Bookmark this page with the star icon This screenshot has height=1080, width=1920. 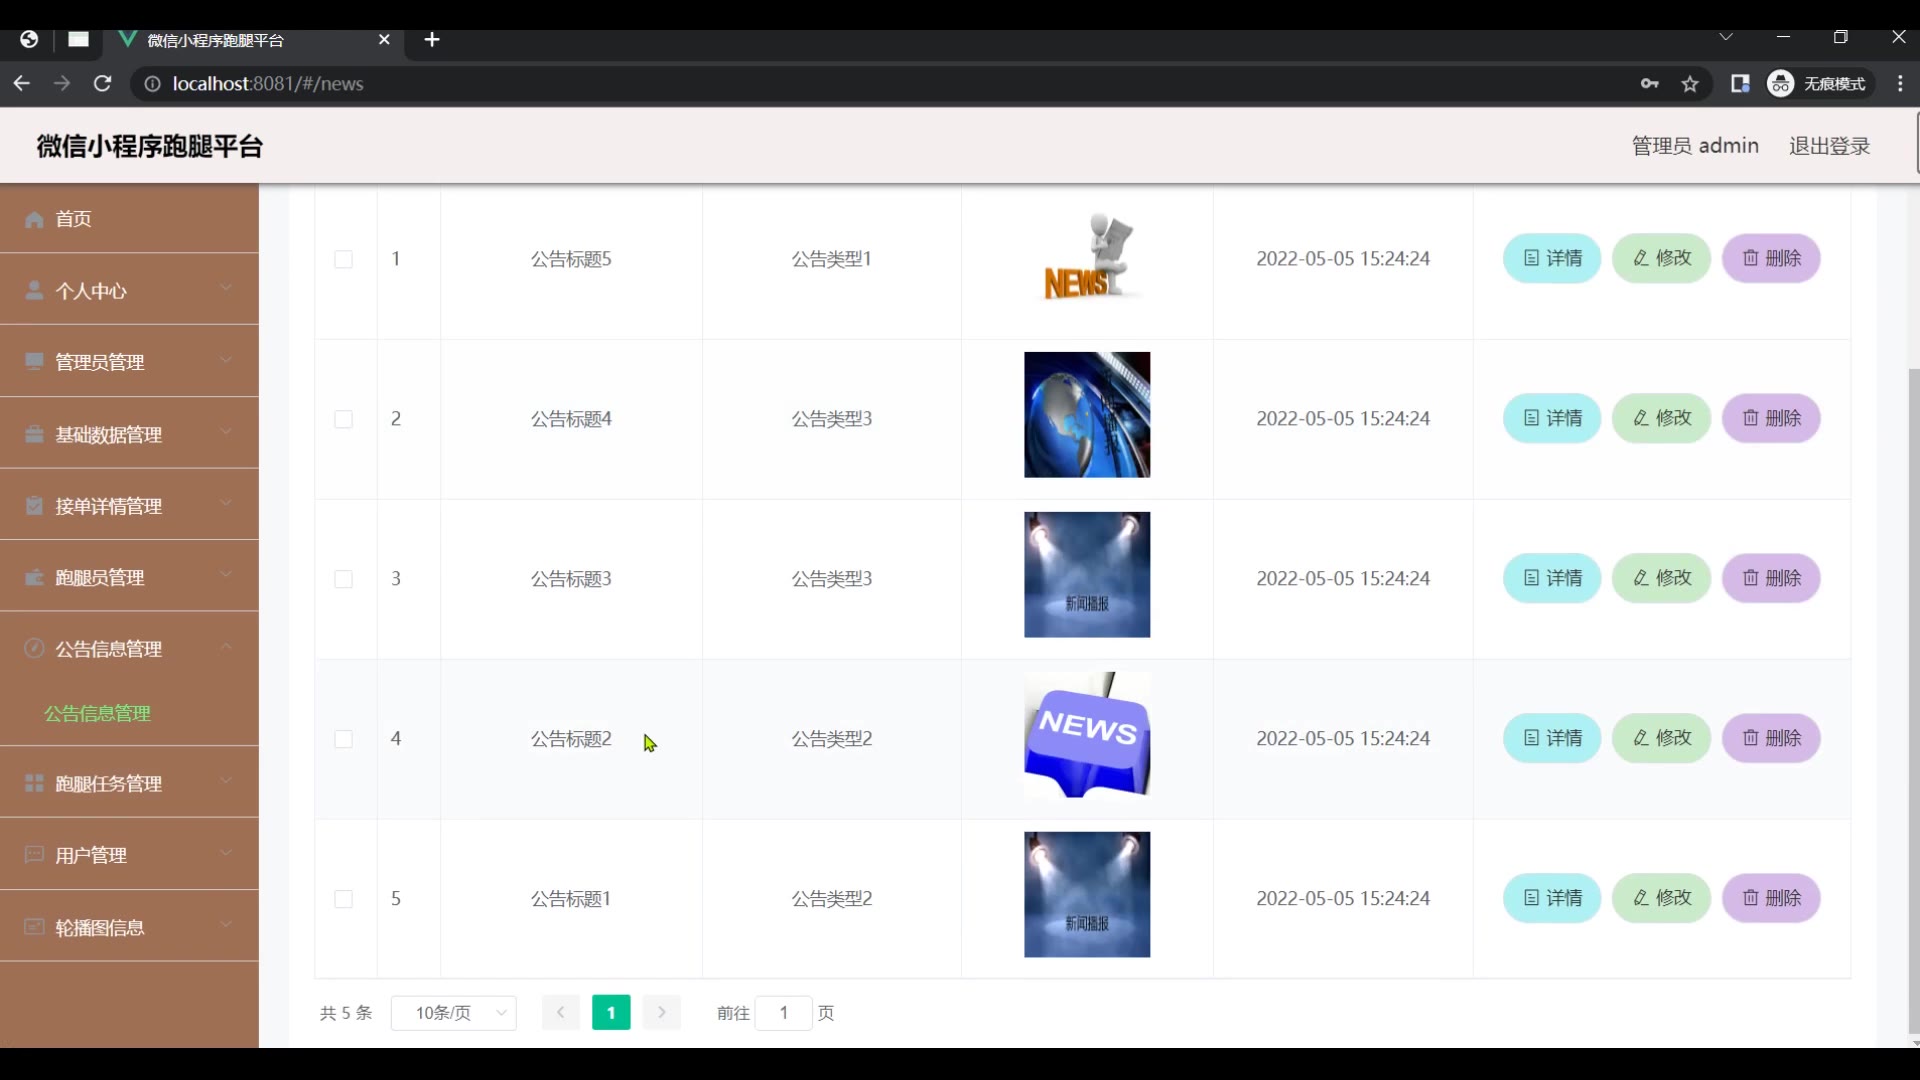point(1690,84)
